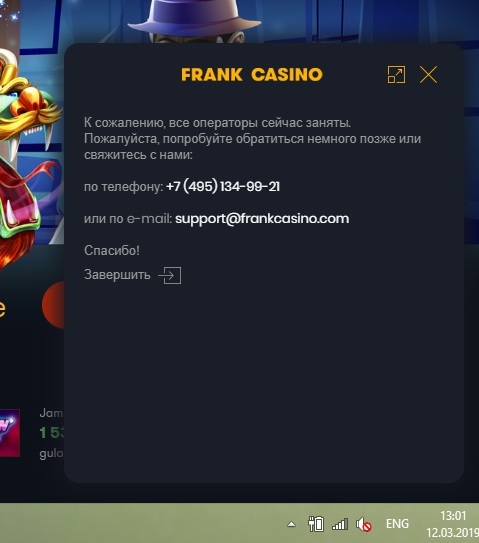
Task: Click the green winnings amount text
Action: point(52,433)
